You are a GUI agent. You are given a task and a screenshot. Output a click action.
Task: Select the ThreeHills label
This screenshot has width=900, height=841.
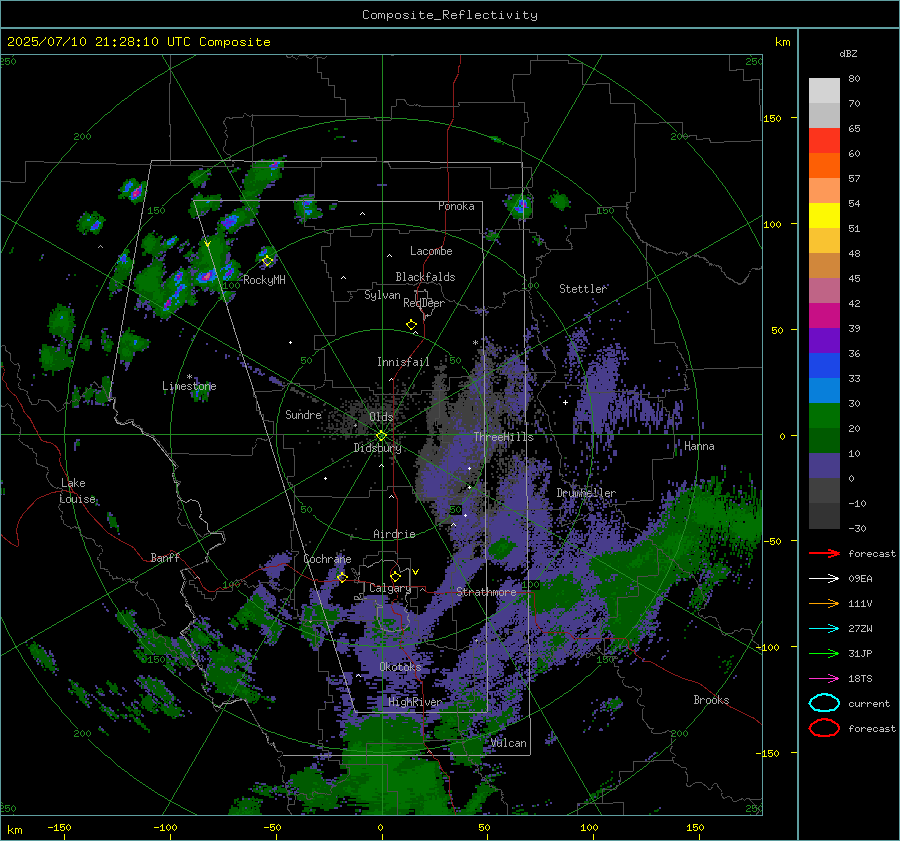coord(503,437)
